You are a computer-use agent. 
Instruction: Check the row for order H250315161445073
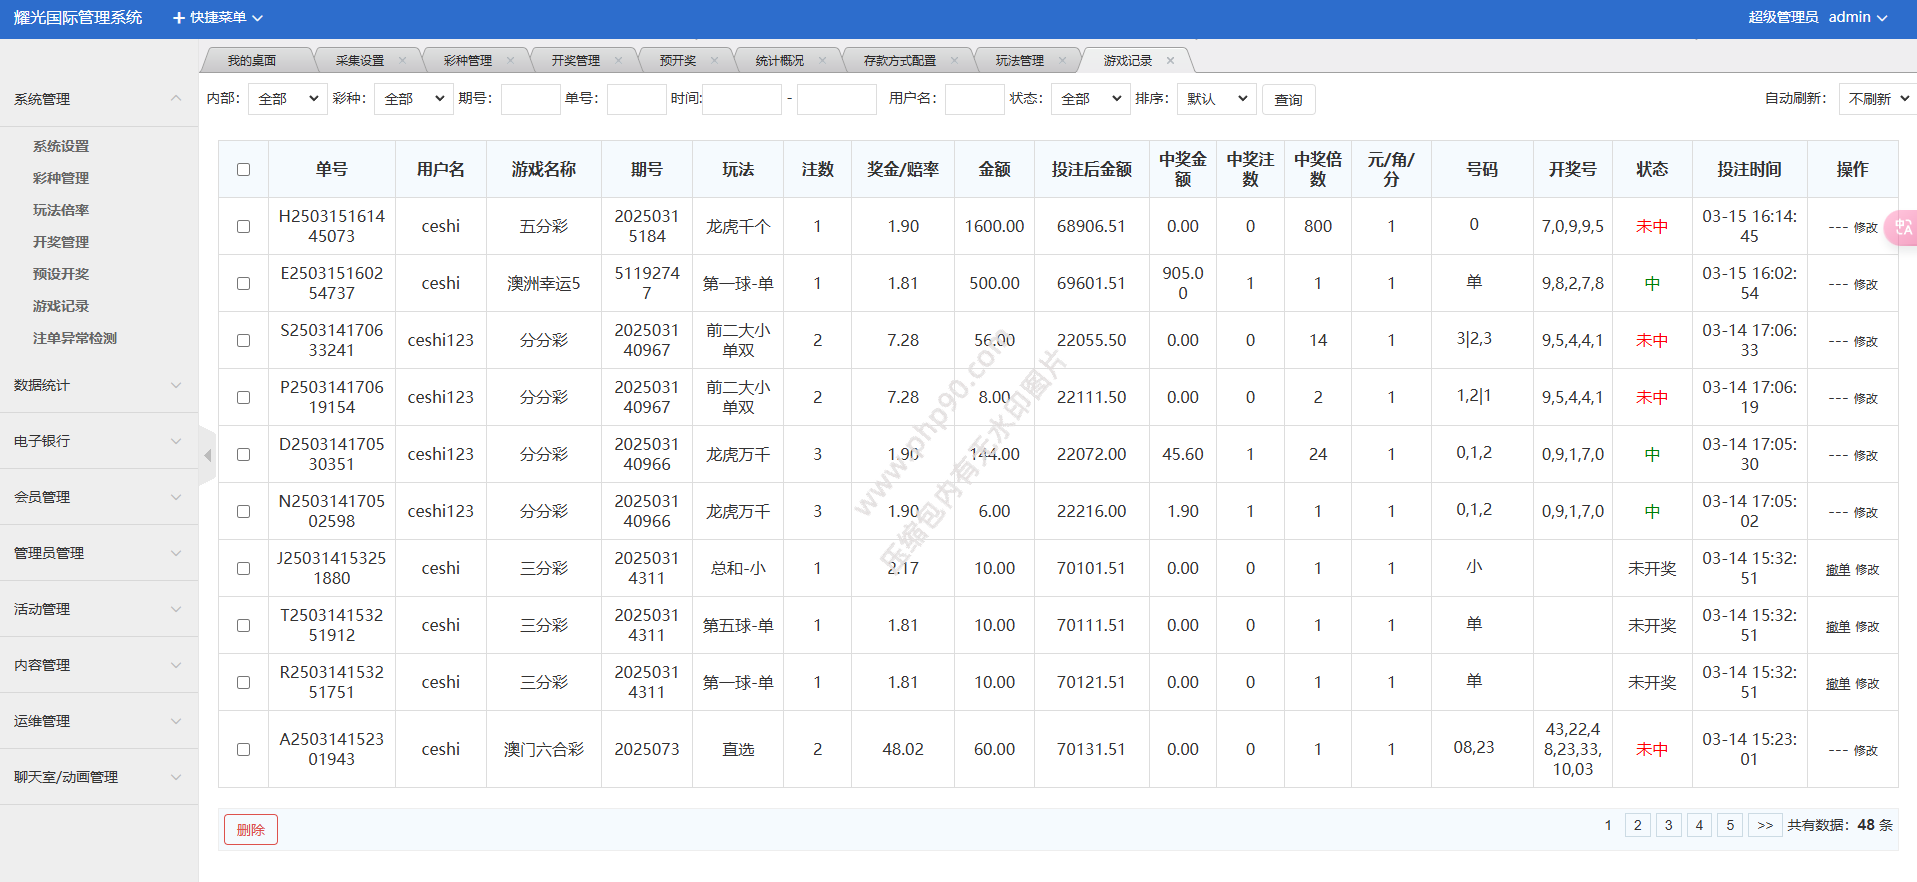click(x=243, y=226)
